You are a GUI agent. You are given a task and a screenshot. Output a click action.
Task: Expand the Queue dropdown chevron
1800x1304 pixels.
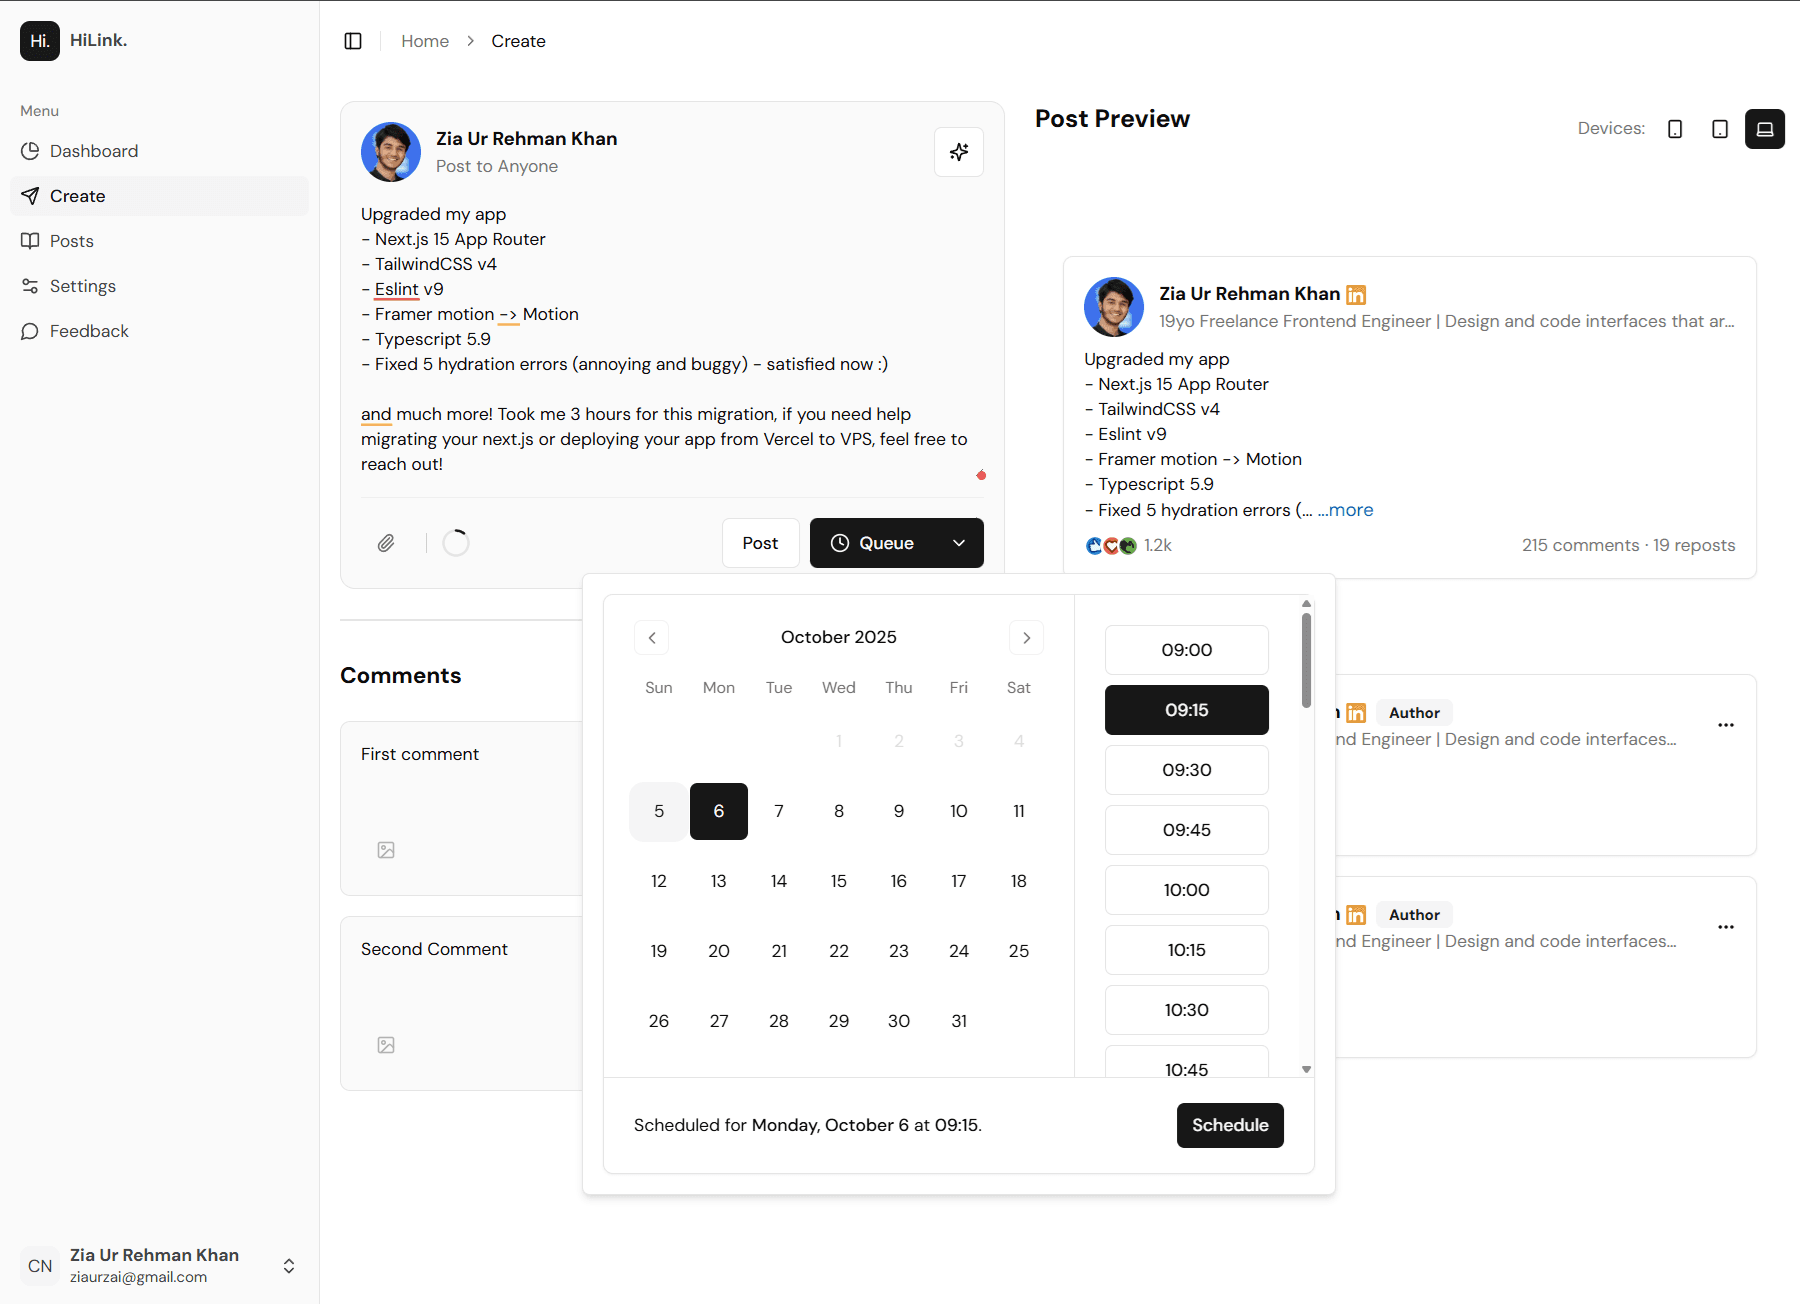coord(958,543)
